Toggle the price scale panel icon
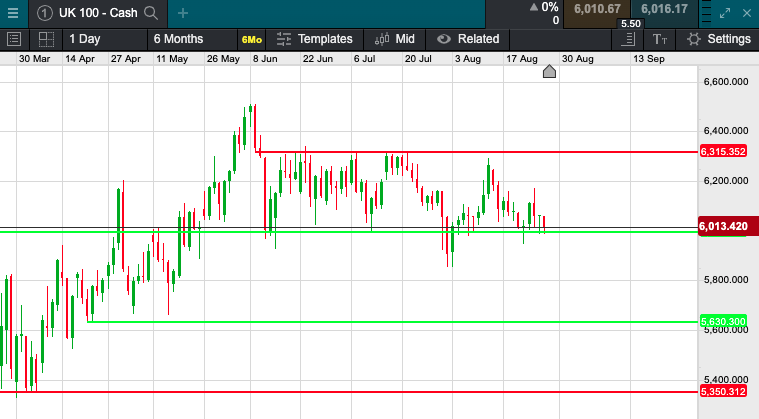Viewport: 759px width, 419px height. coord(628,39)
